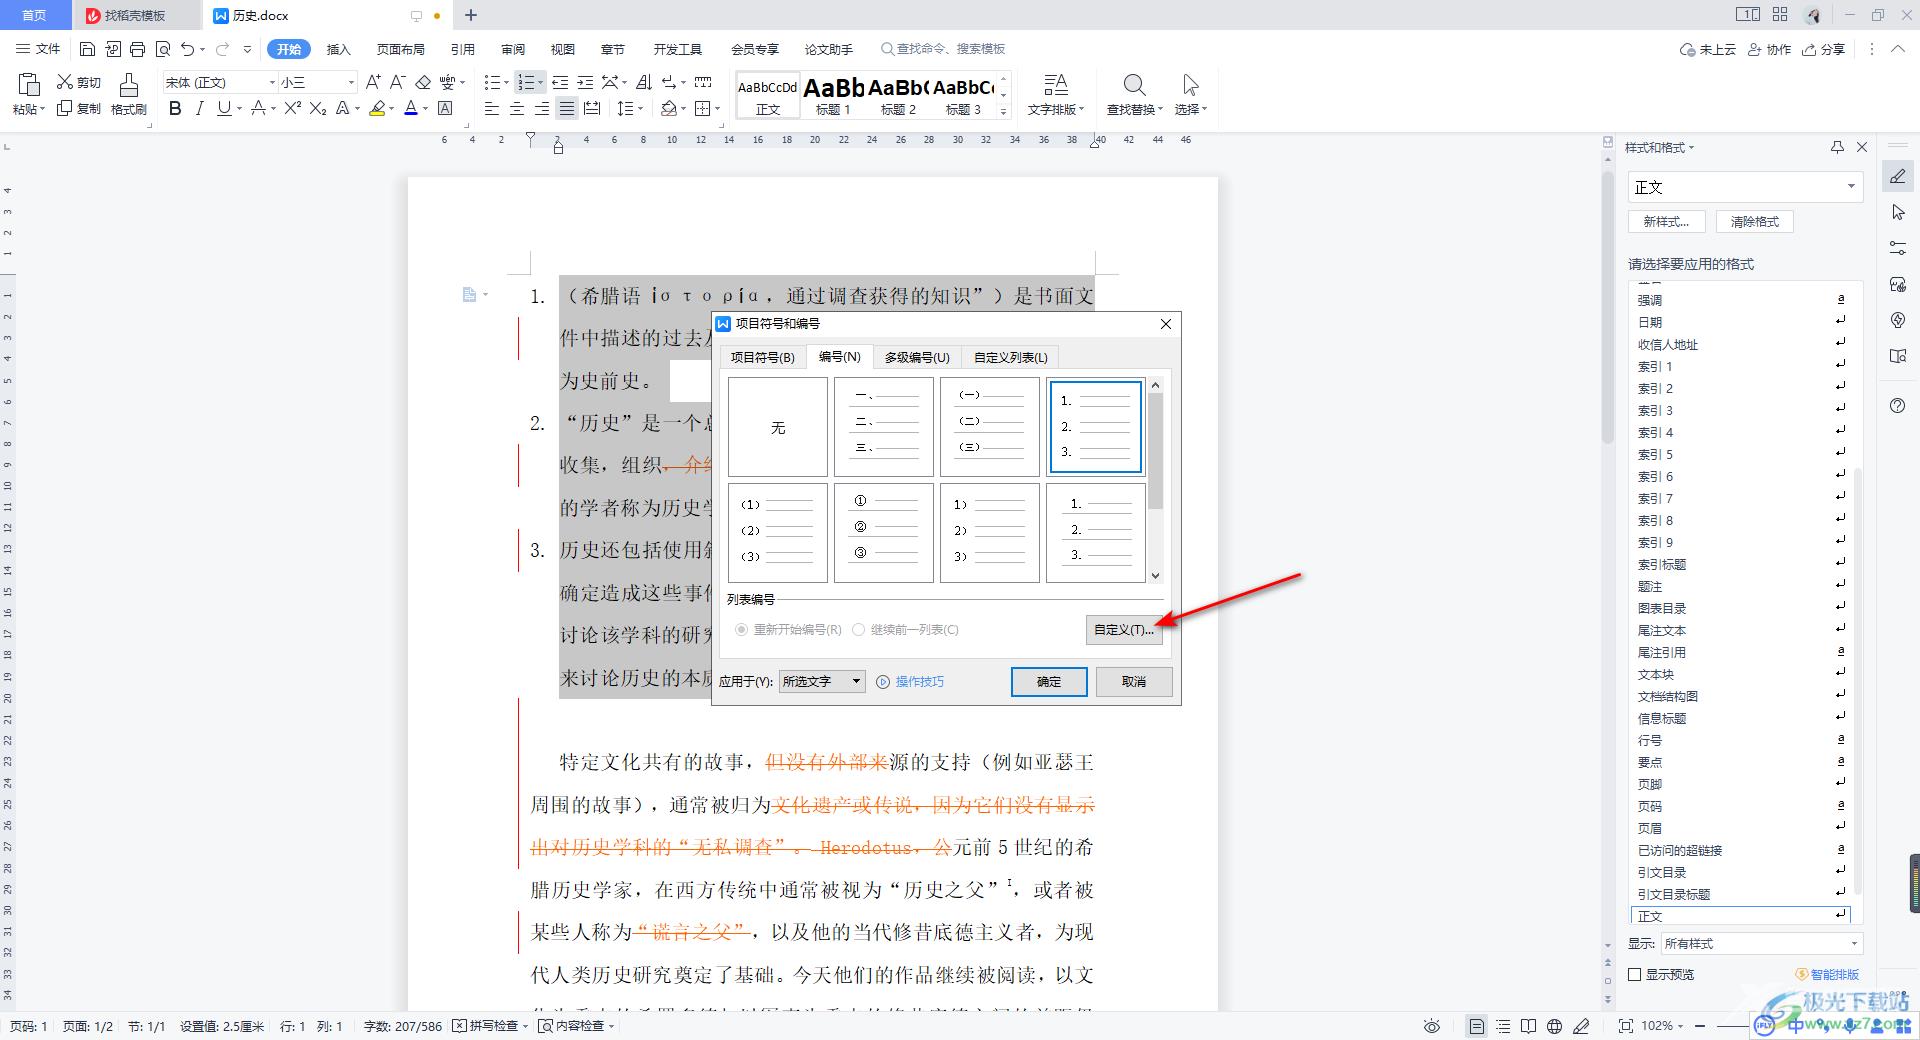
Task: Click the eye protection mode icon
Action: click(x=1432, y=1026)
